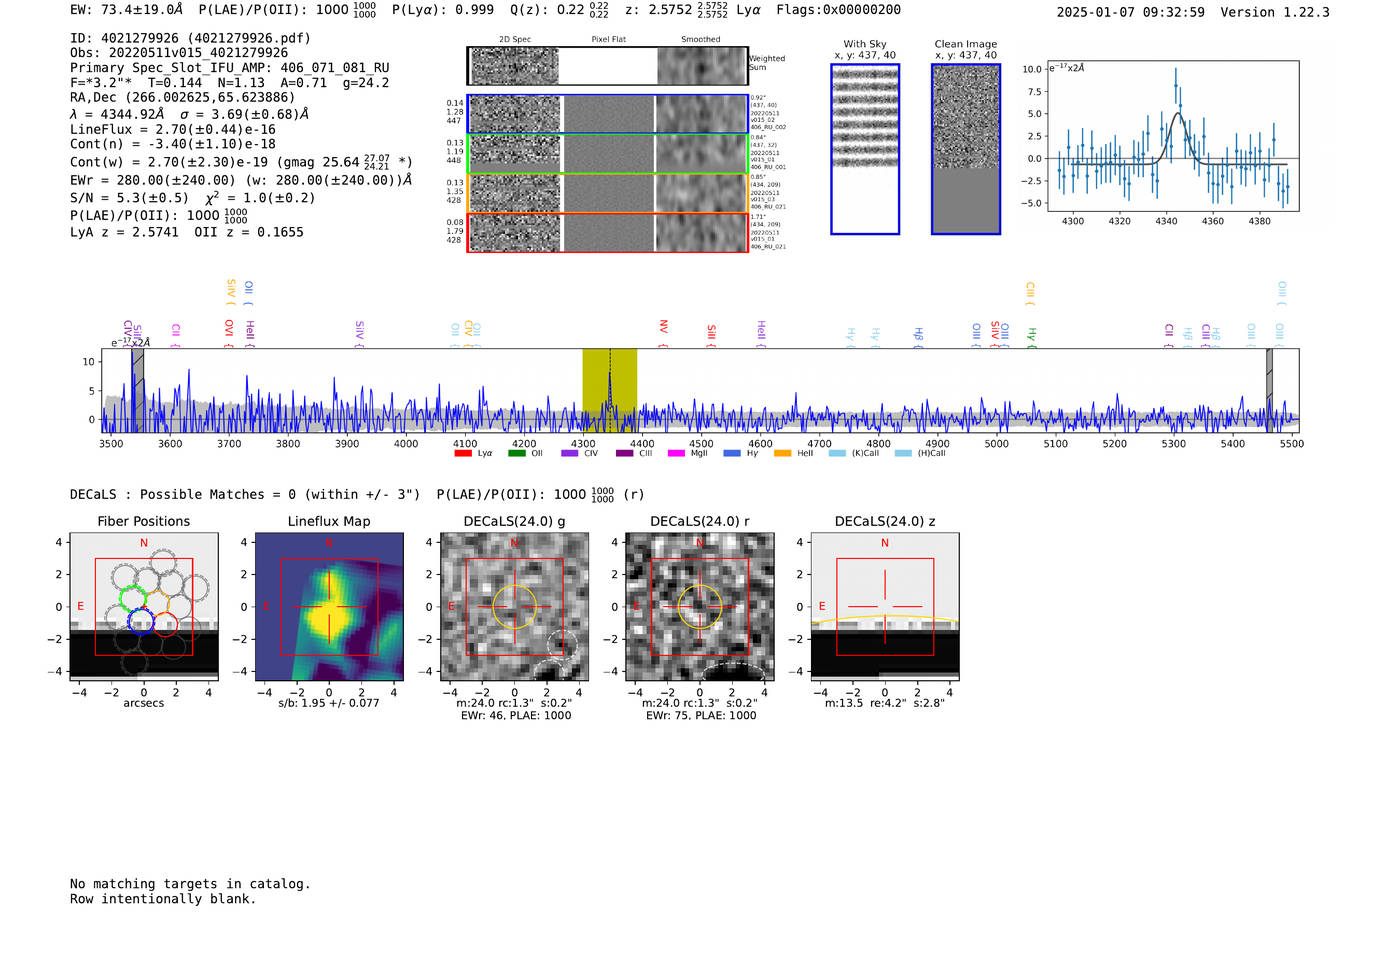The image size is (1400, 953).
Task: Click the red-bordered fiber 2D spectrum row
Action: (x=608, y=232)
